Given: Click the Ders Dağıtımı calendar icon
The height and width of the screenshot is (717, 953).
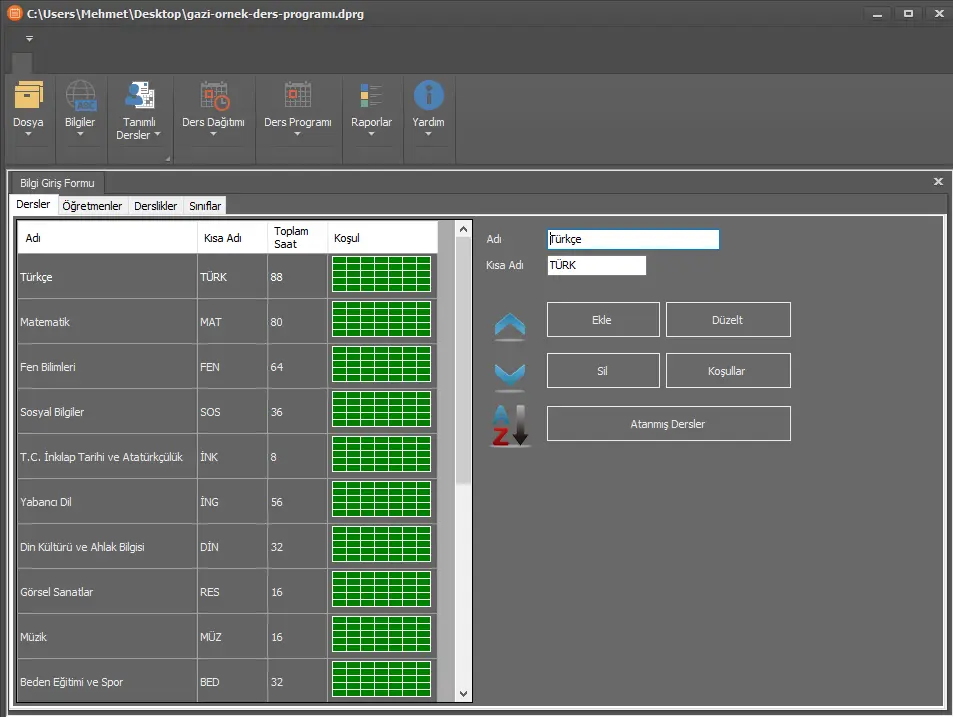Looking at the screenshot, I should [x=213, y=96].
